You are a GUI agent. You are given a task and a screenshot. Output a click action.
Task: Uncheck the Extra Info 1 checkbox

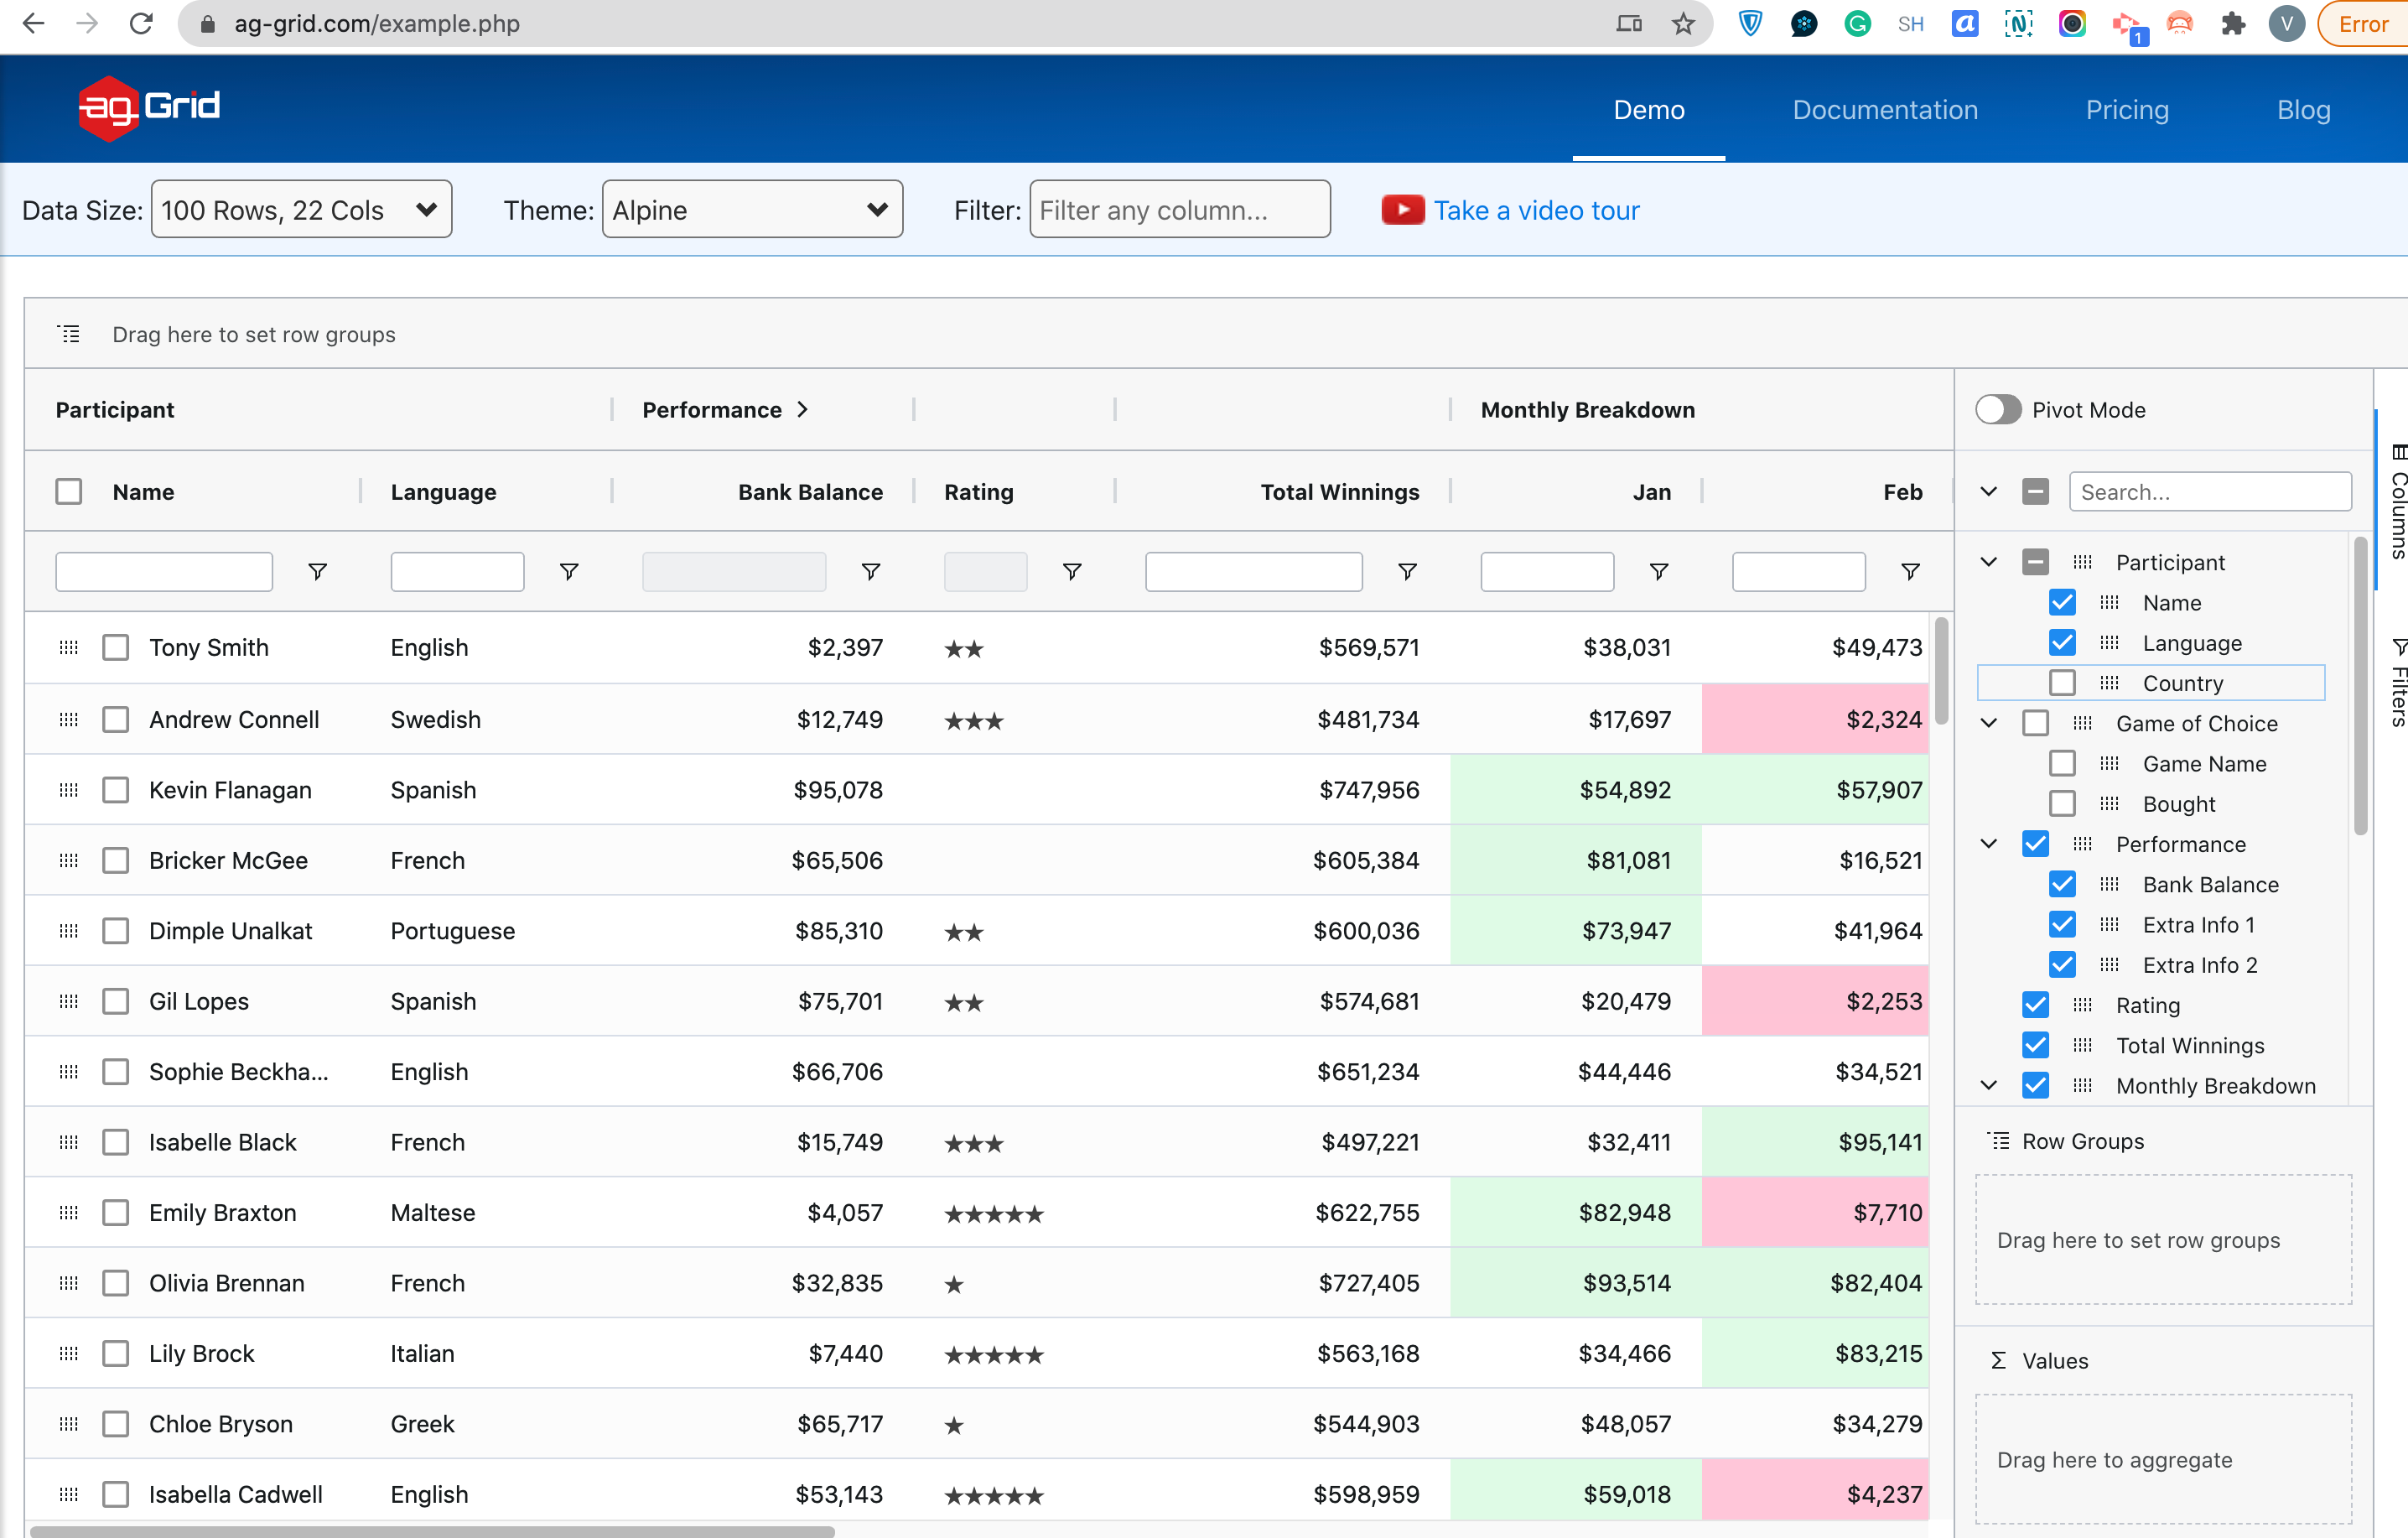tap(2061, 925)
